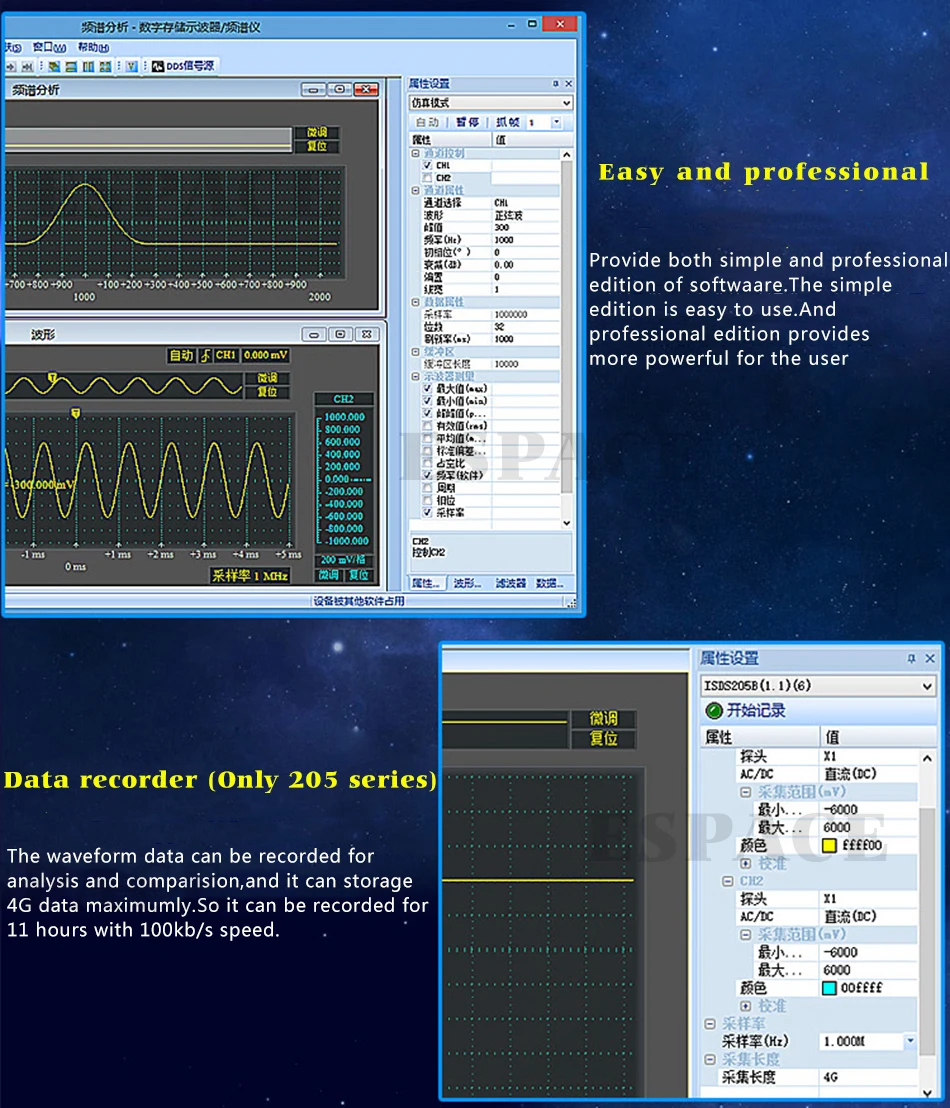Minimize the 波形 sub-window
Screen dimensions: 950x1108
[314, 334]
